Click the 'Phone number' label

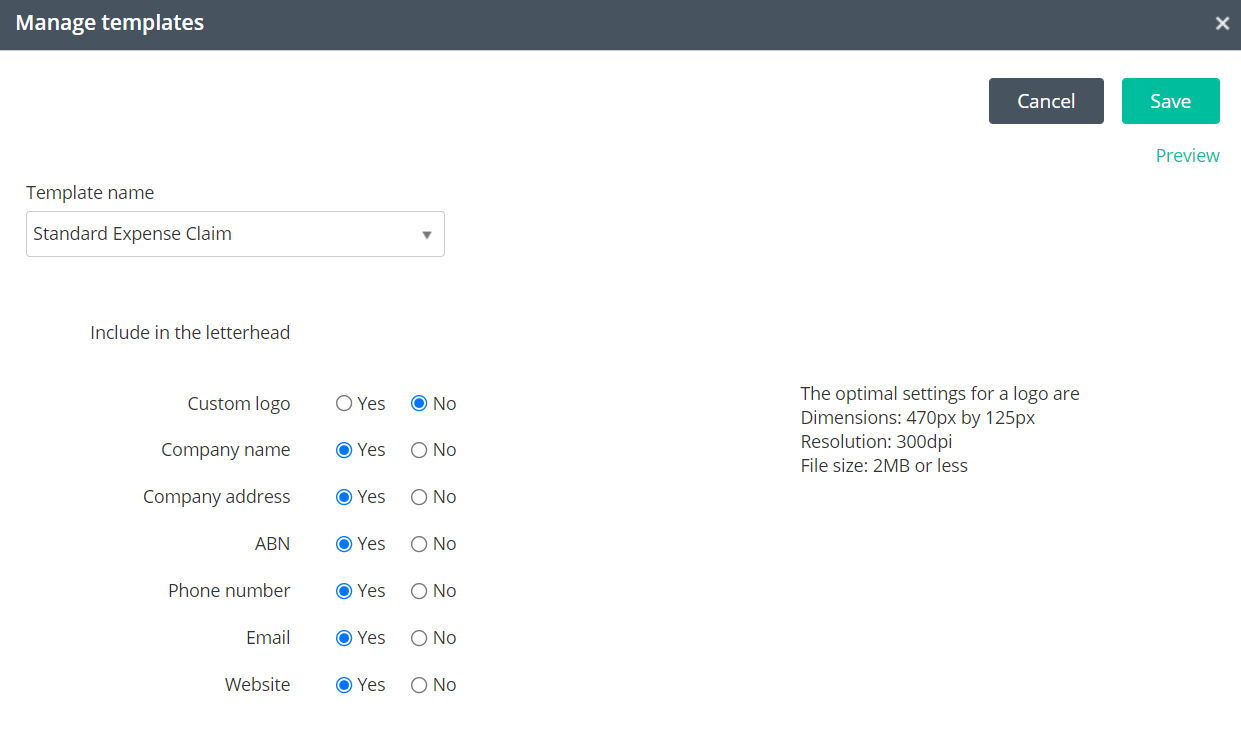point(229,591)
